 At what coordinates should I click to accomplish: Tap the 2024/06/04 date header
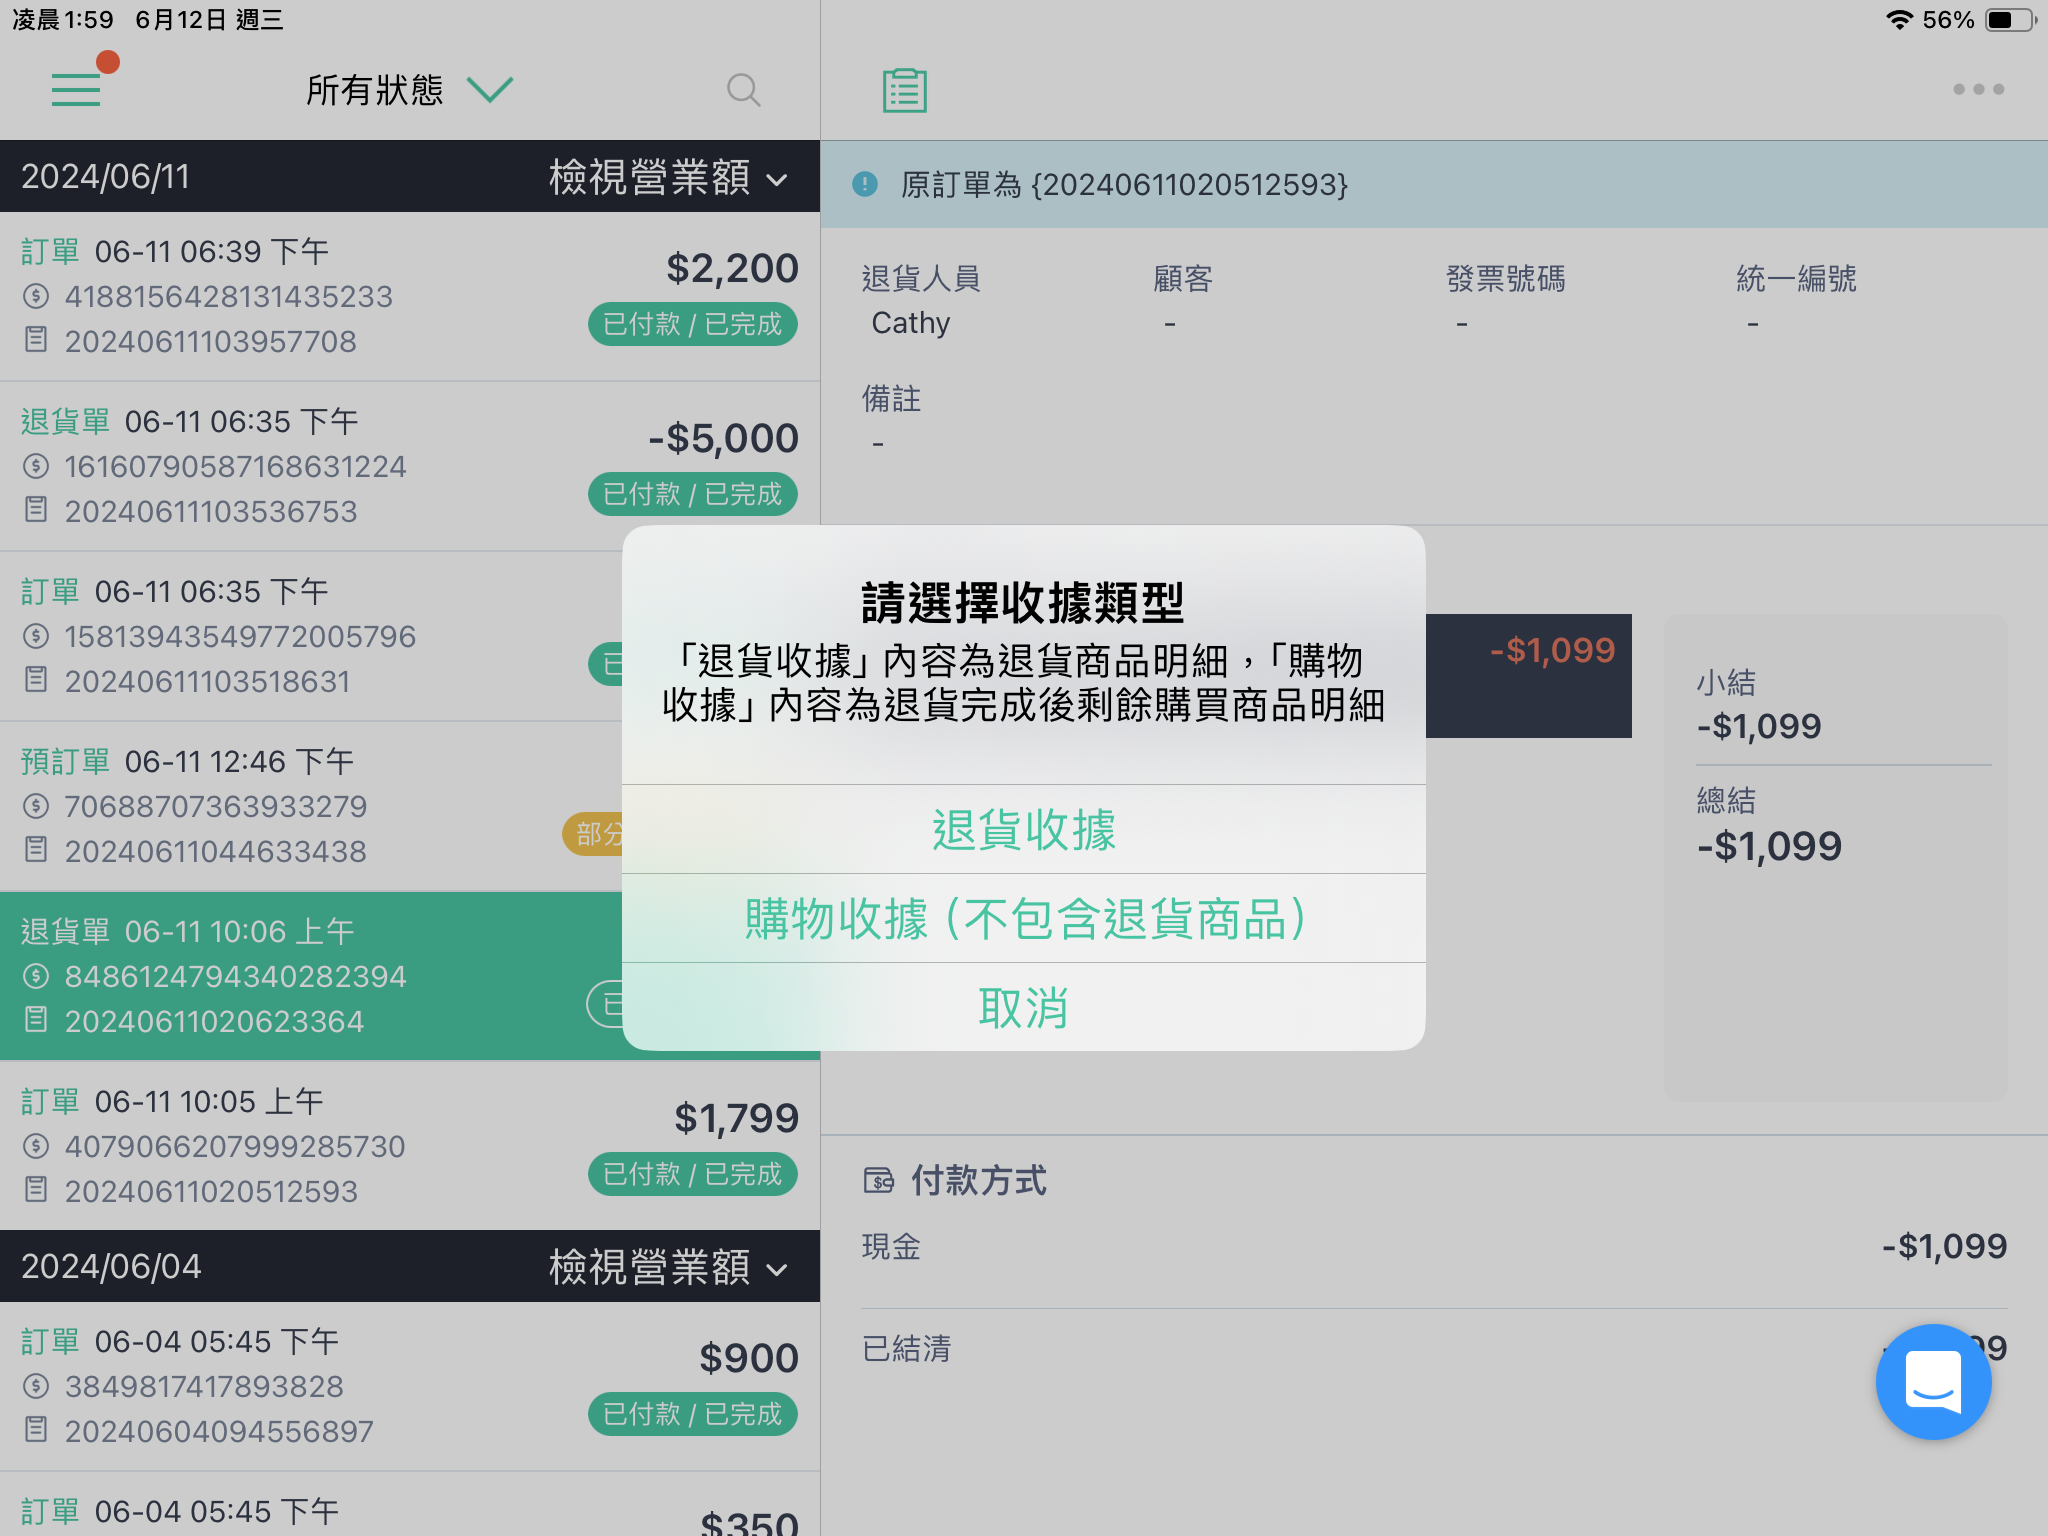(111, 1267)
